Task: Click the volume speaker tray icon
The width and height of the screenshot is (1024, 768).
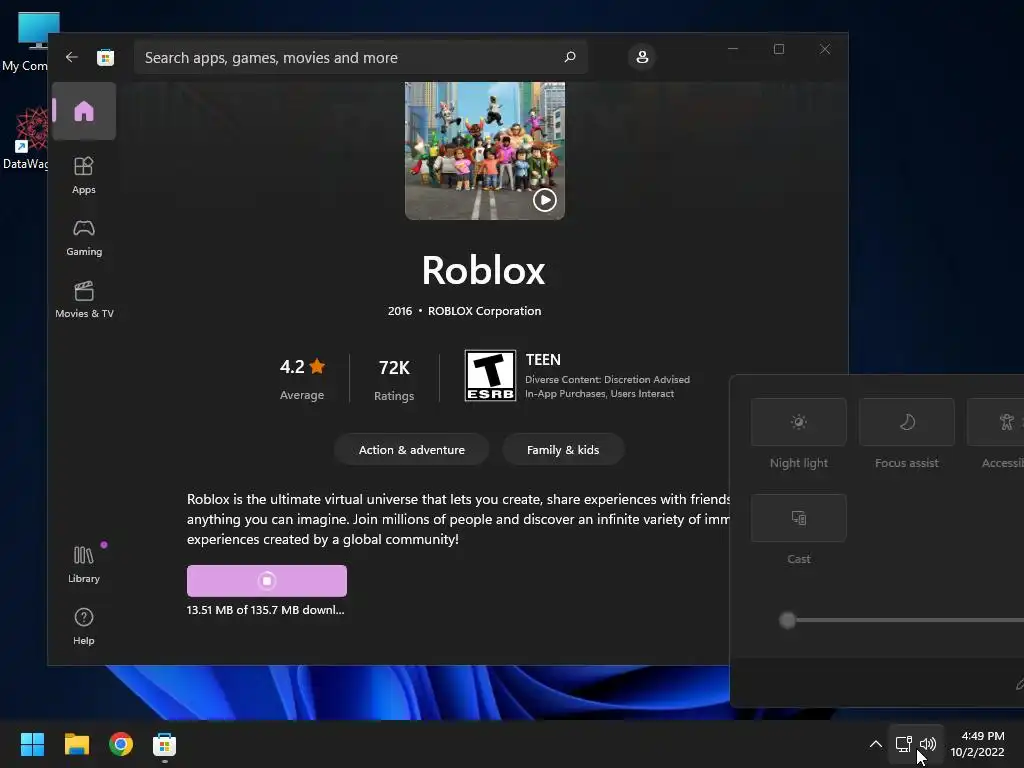Action: tap(928, 744)
